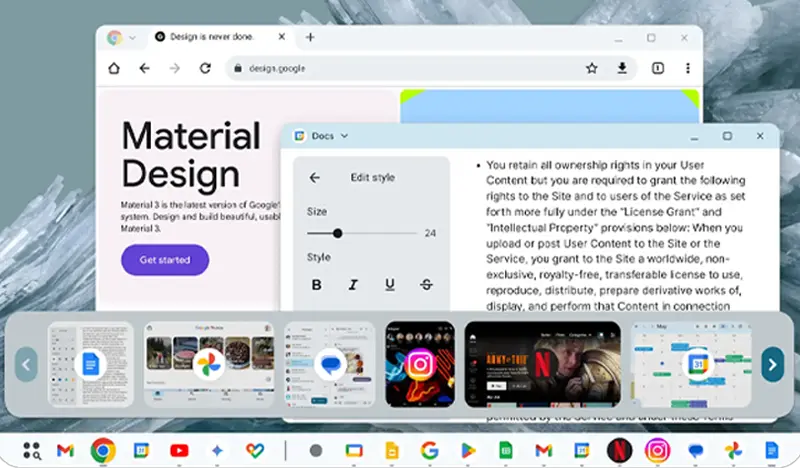Go back from Edit style panel
This screenshot has width=800, height=468.
click(314, 178)
